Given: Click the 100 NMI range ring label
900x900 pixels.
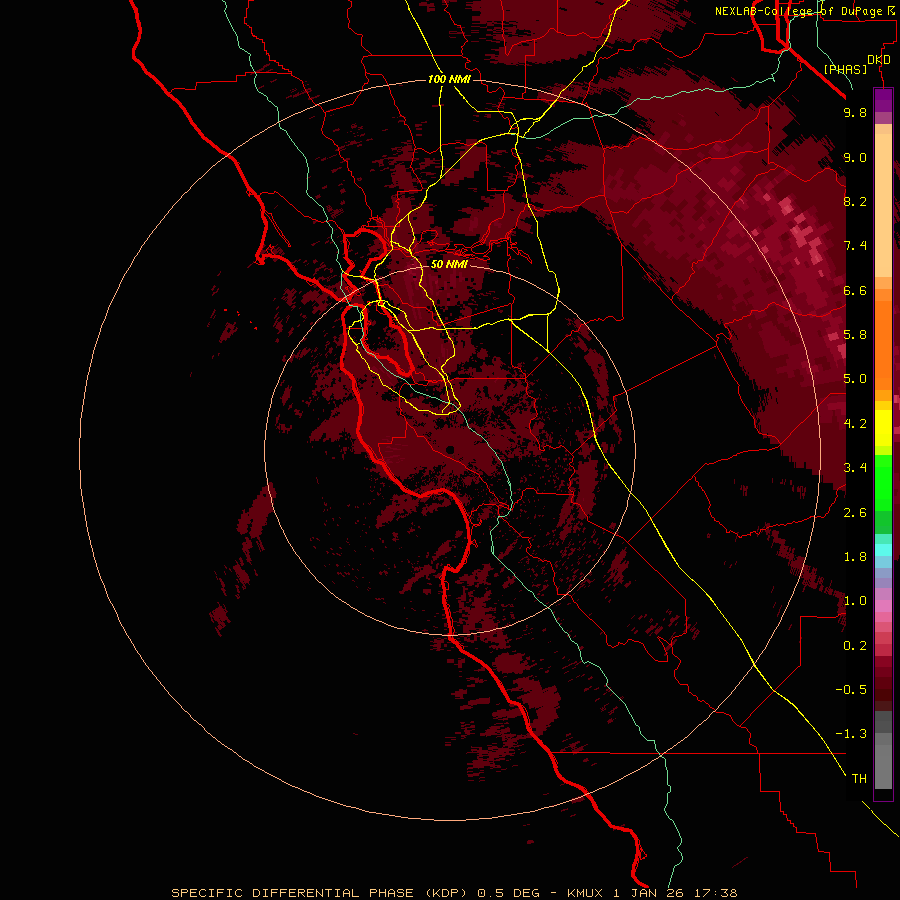Looking at the screenshot, I should point(449,79).
